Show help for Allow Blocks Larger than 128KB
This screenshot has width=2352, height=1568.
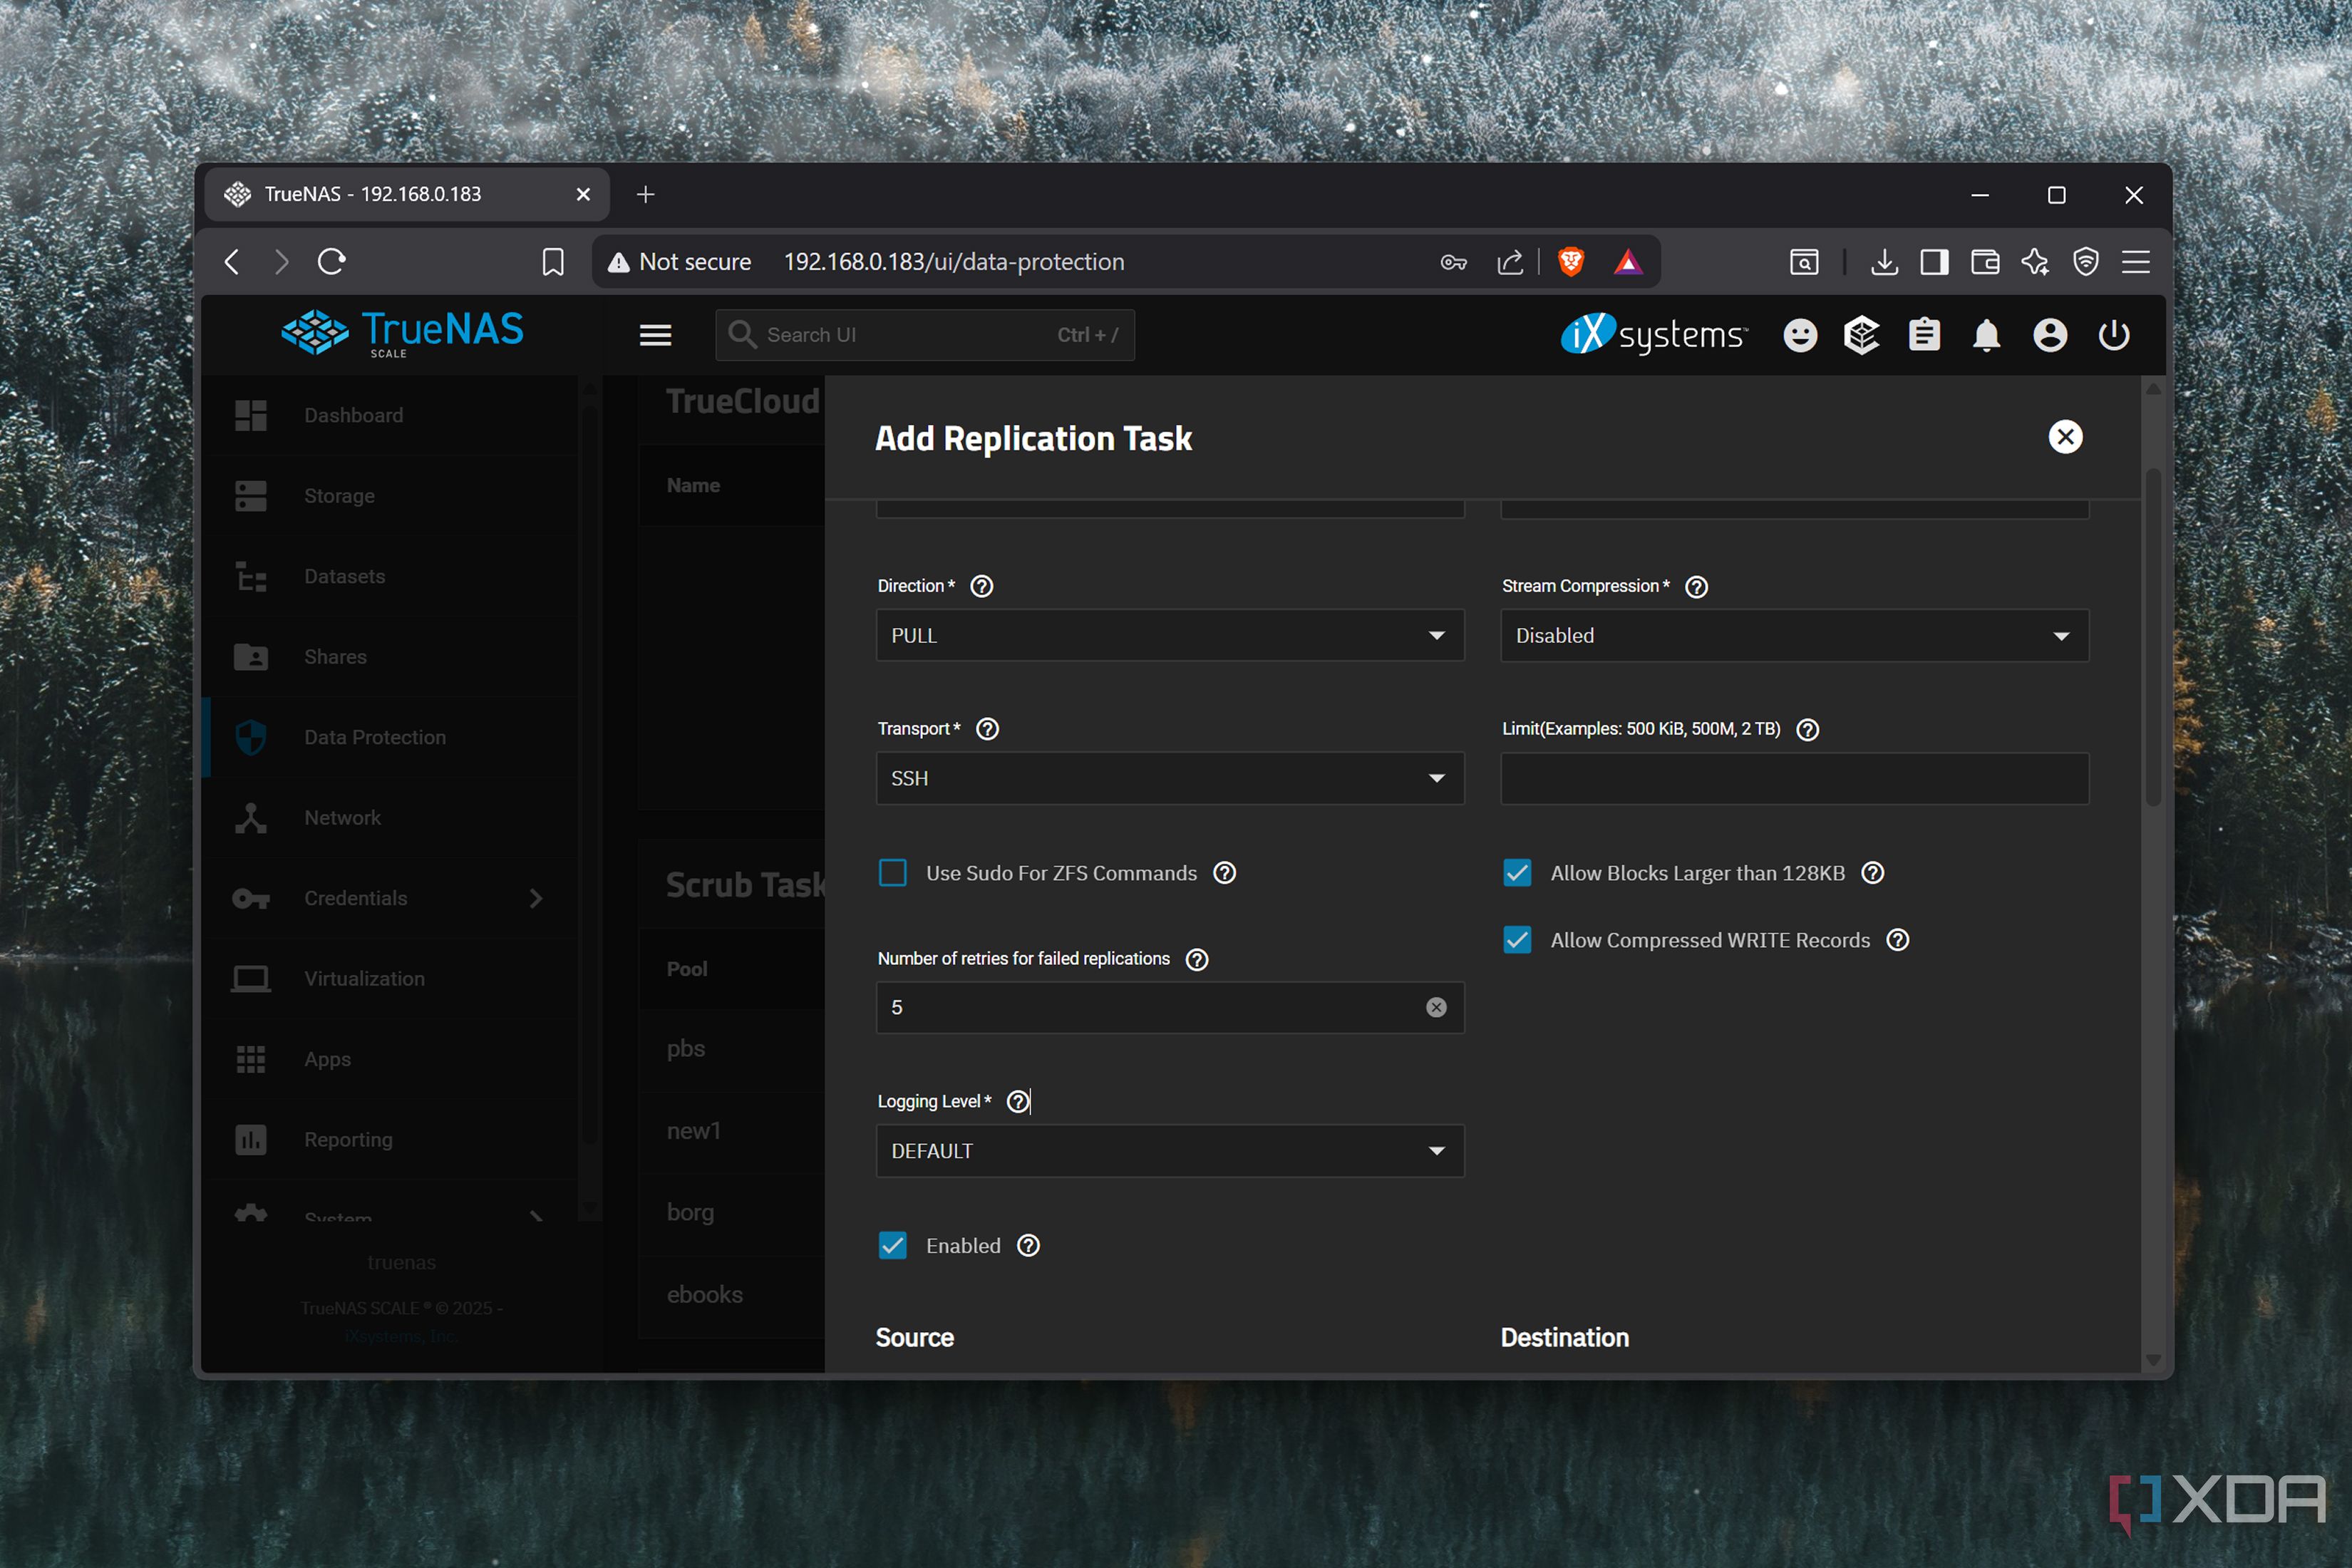(1872, 873)
